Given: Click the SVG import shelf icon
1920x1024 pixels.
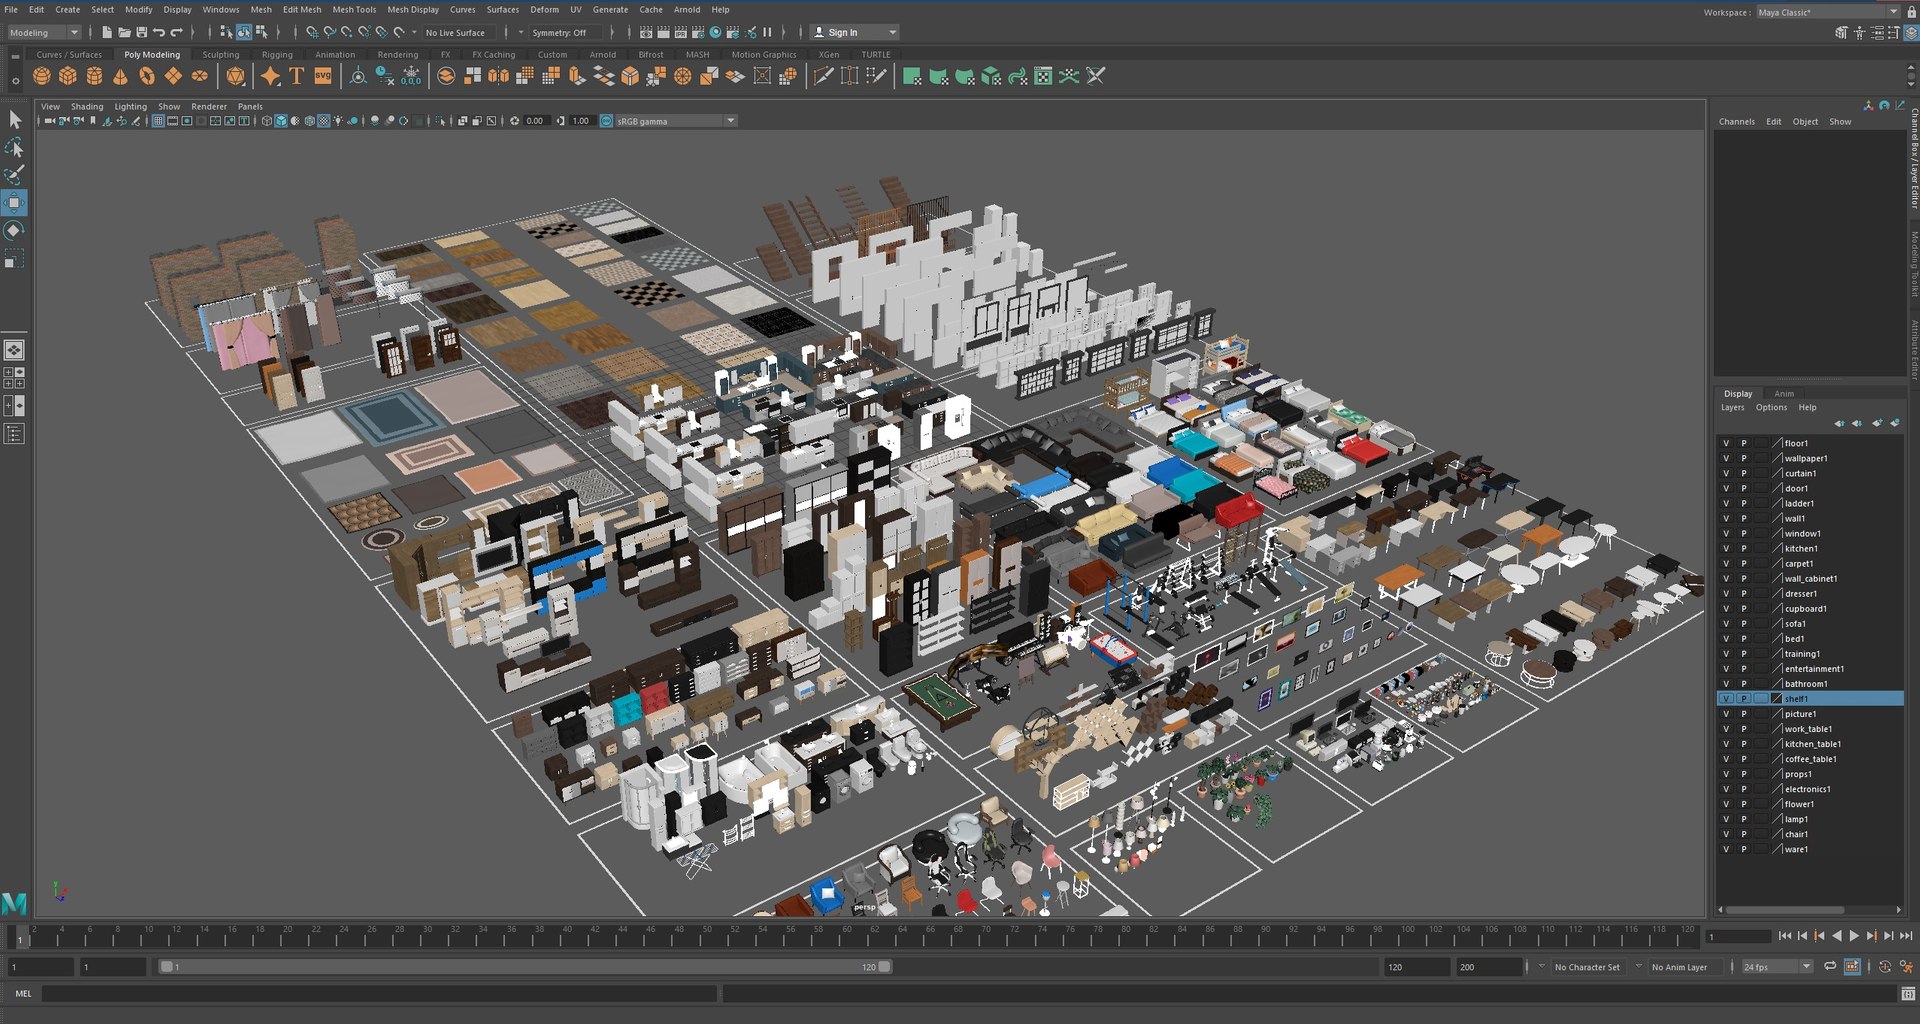Looking at the screenshot, I should pos(323,76).
